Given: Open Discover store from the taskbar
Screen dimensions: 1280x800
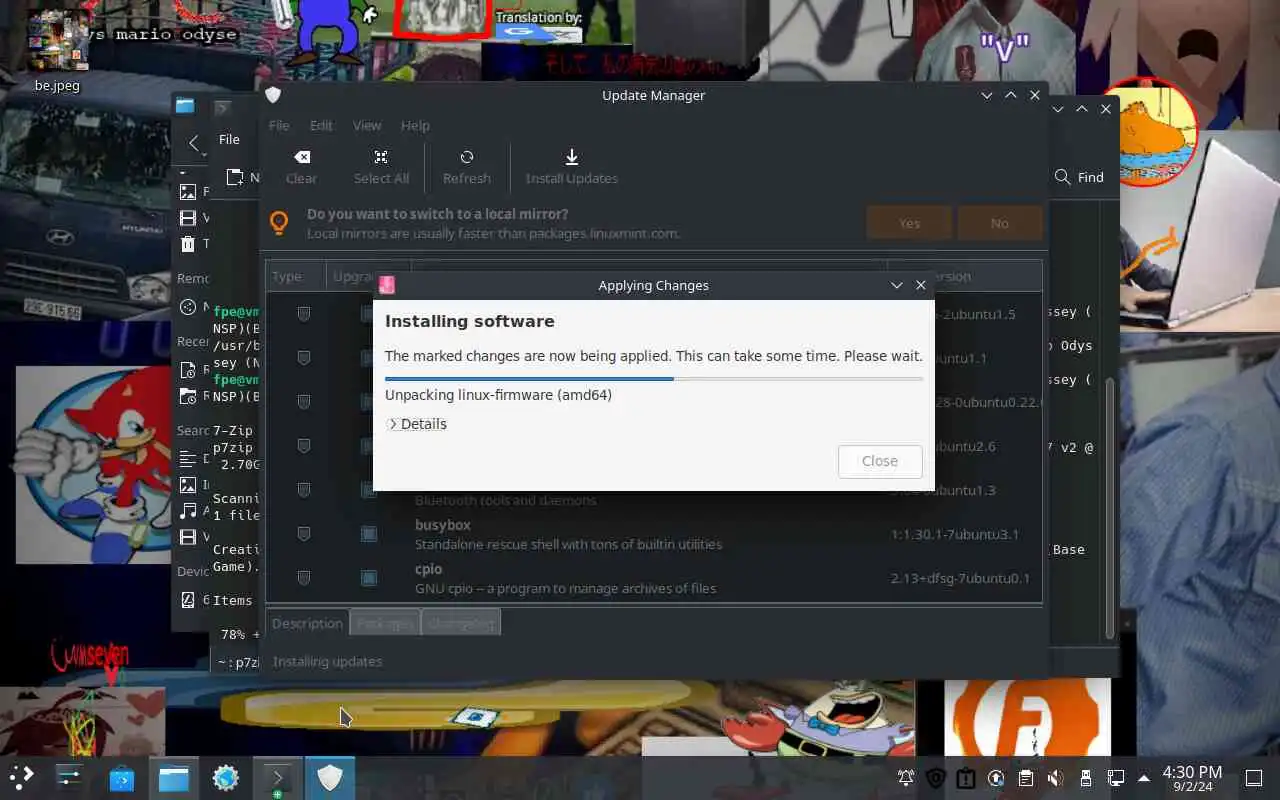Looking at the screenshot, I should pyautogui.click(x=122, y=778).
